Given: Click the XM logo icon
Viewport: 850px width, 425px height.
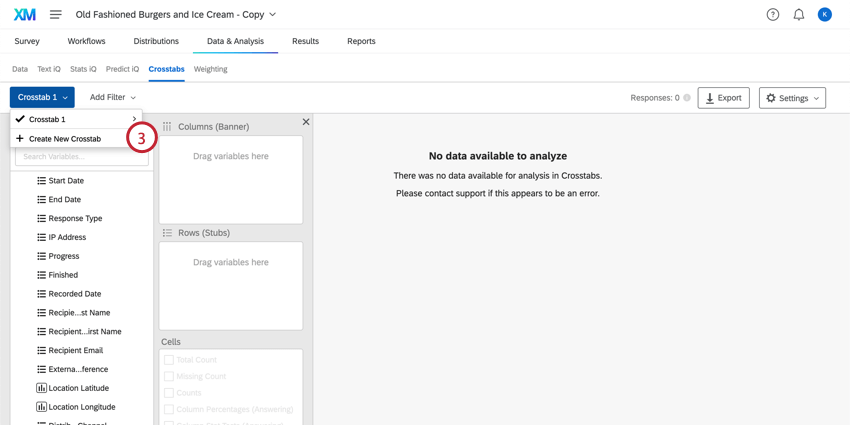Looking at the screenshot, I should pyautogui.click(x=24, y=14).
